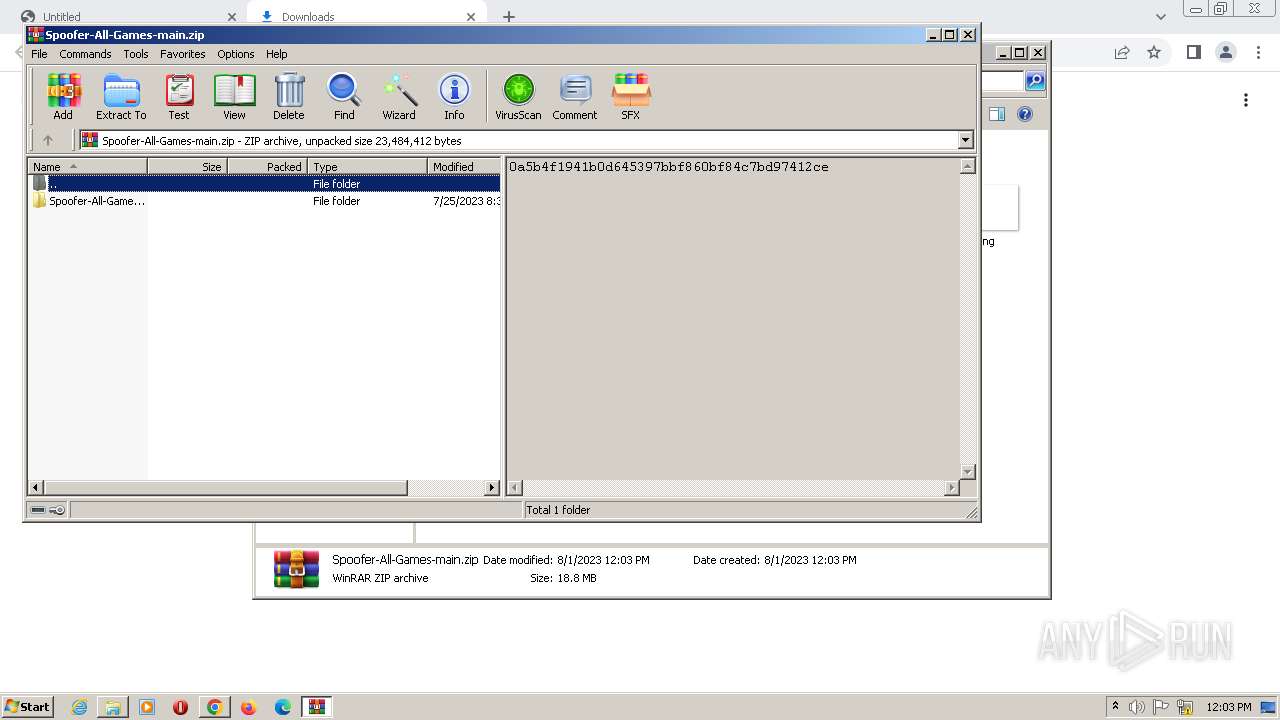Toggle the Chrome side panel icon
1280x720 pixels.
click(x=1193, y=52)
